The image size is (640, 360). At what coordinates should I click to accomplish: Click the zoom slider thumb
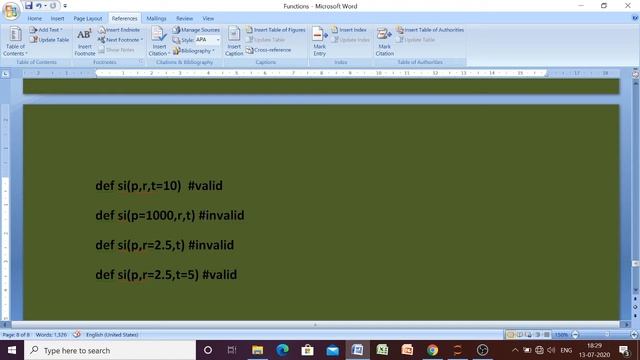pyautogui.click(x=607, y=335)
